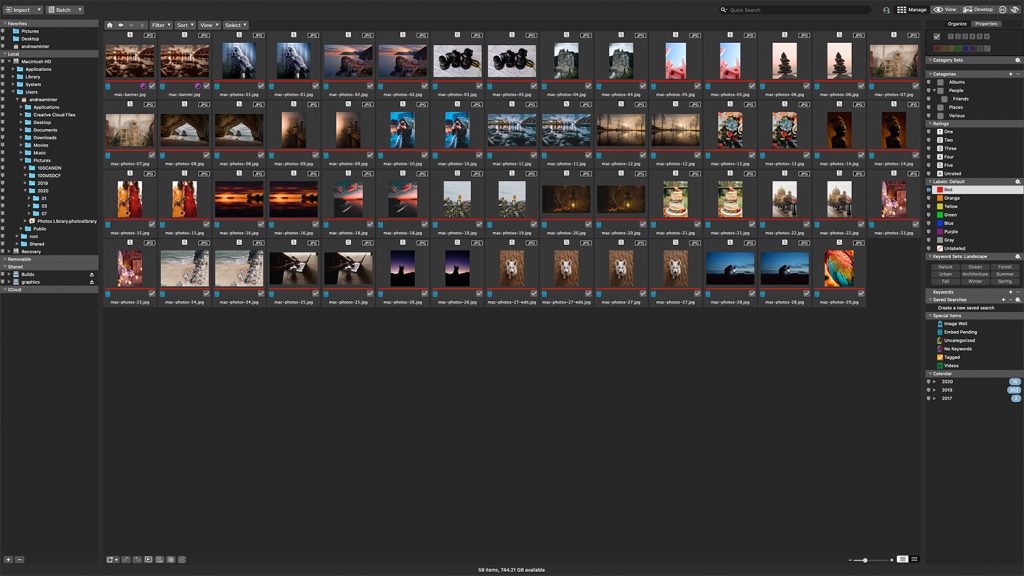Open the Sort dropdown

pos(184,25)
